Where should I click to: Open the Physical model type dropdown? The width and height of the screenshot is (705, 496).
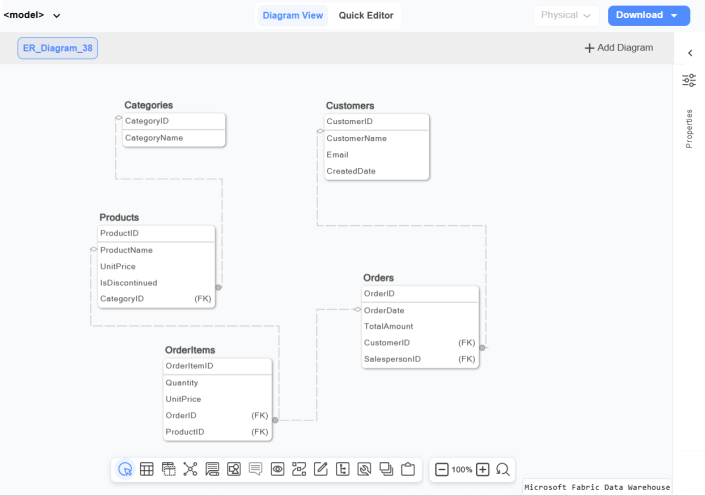566,15
